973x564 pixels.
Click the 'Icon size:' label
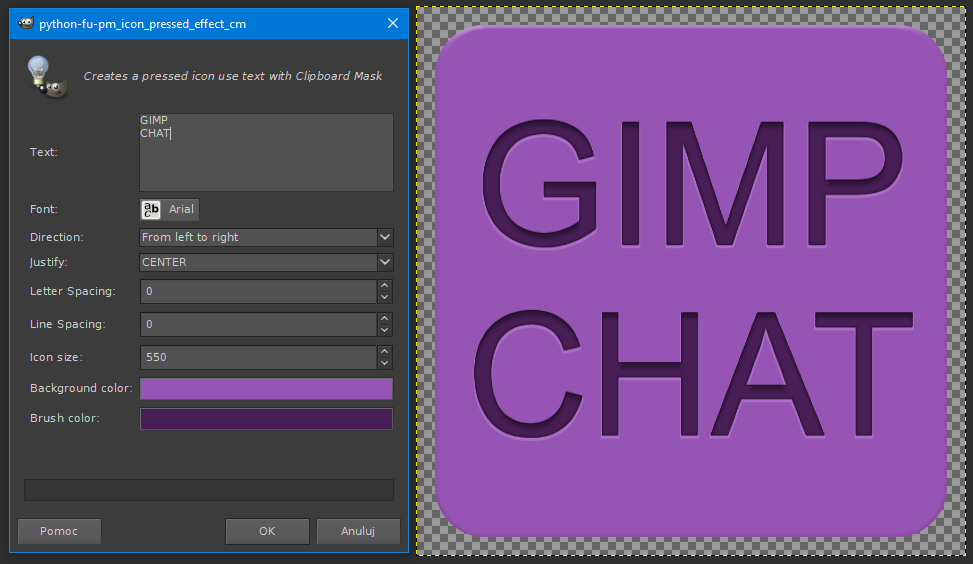56,357
